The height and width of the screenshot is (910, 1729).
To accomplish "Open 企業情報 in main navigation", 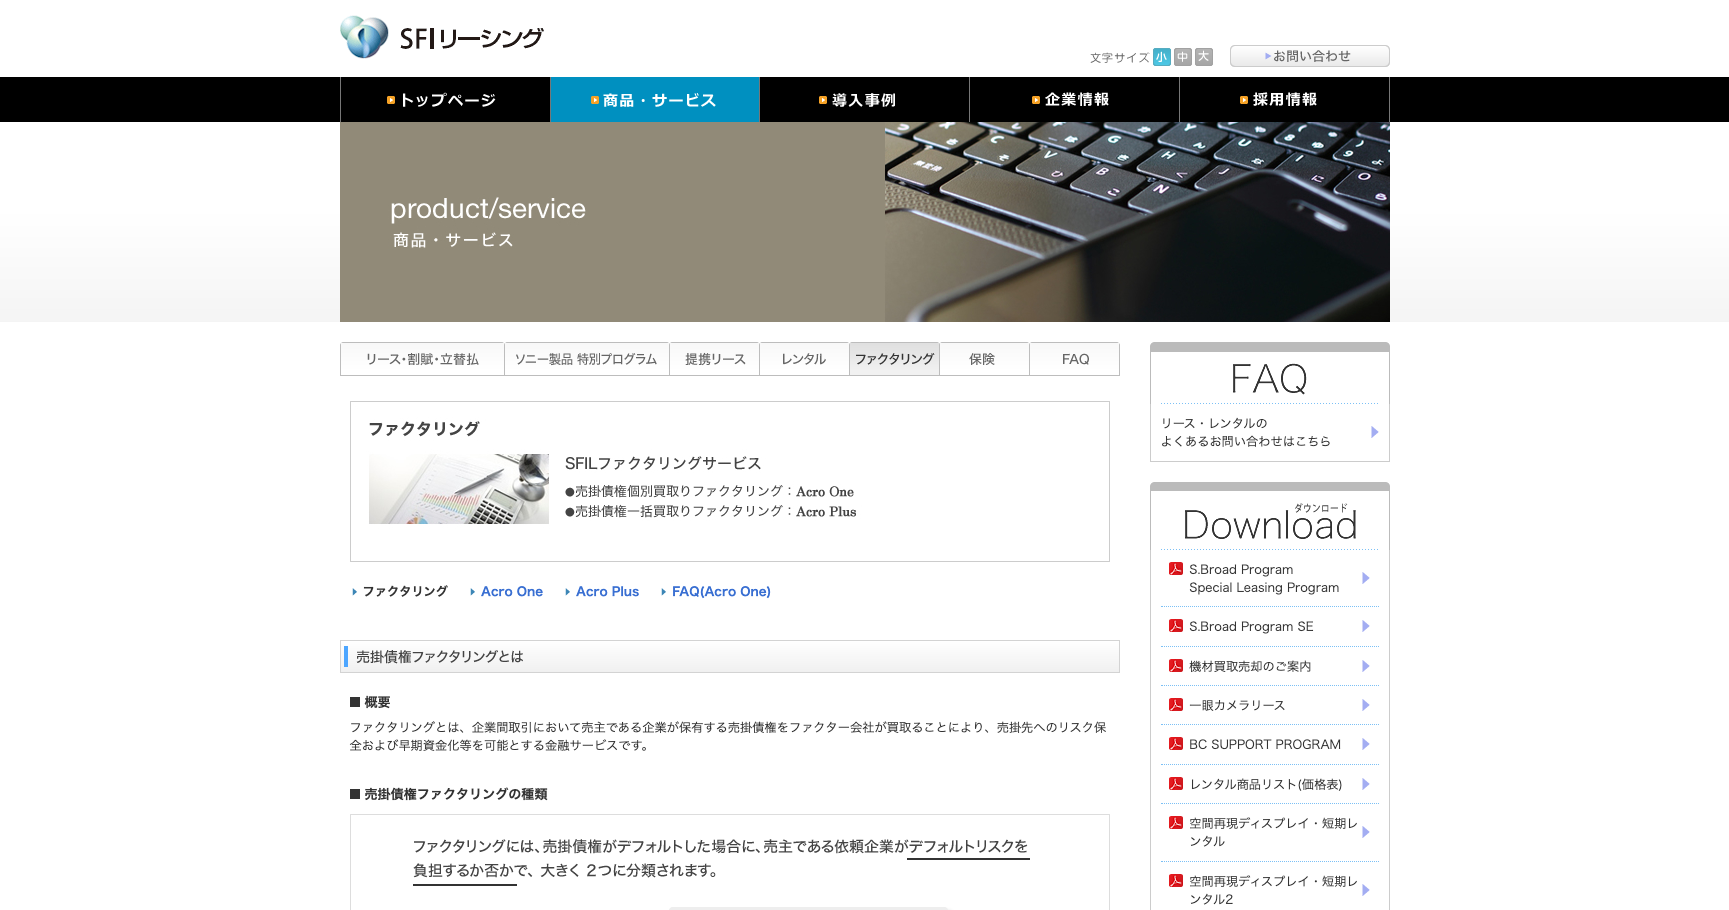I will pos(1074,100).
